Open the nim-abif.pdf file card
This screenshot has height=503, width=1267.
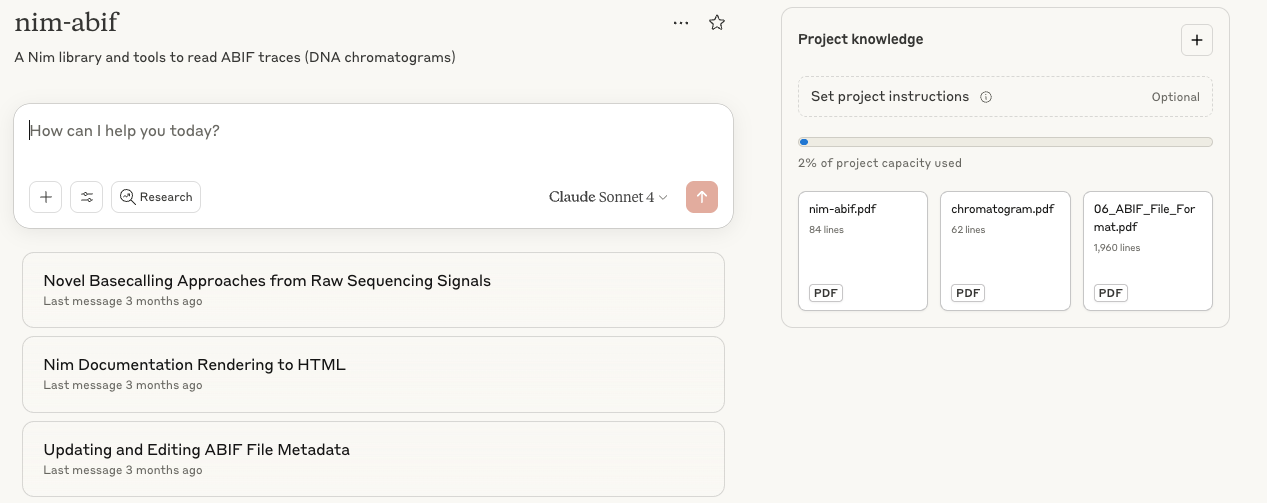[862, 251]
